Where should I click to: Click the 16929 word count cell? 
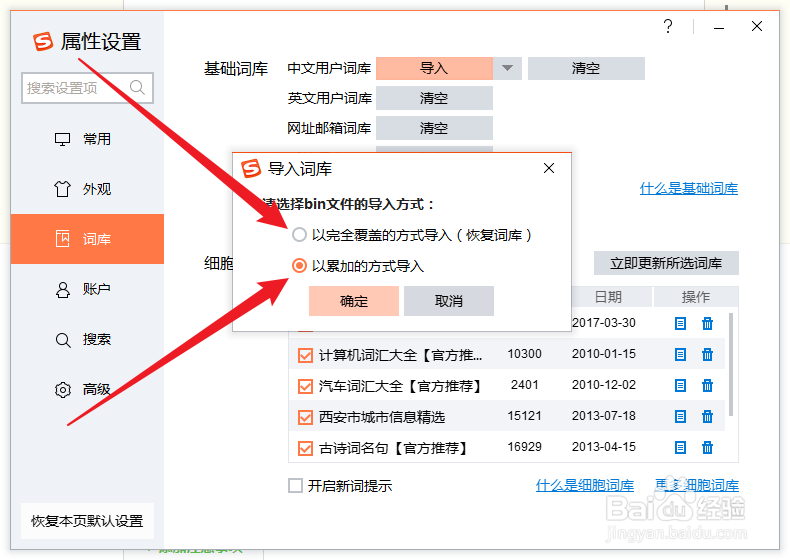pyautogui.click(x=524, y=447)
